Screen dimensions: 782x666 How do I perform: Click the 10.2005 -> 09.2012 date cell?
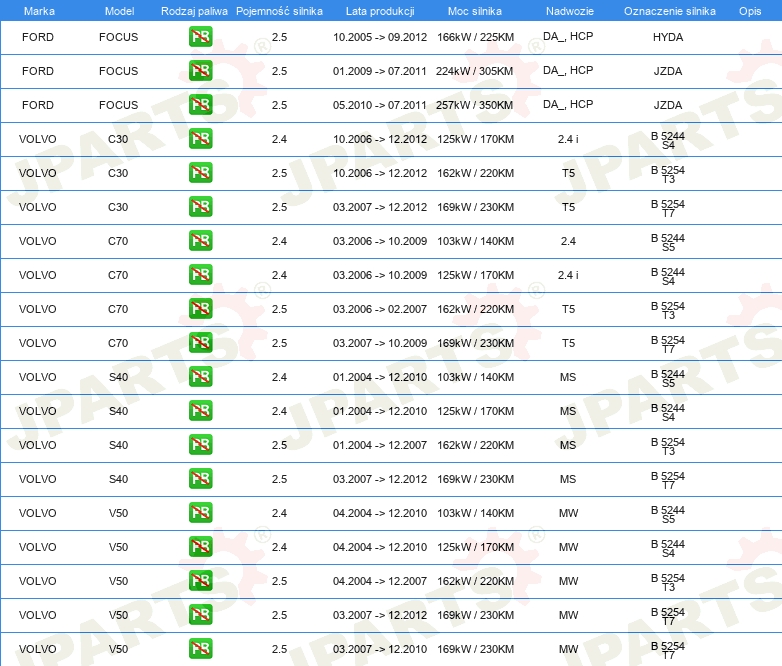tap(380, 37)
